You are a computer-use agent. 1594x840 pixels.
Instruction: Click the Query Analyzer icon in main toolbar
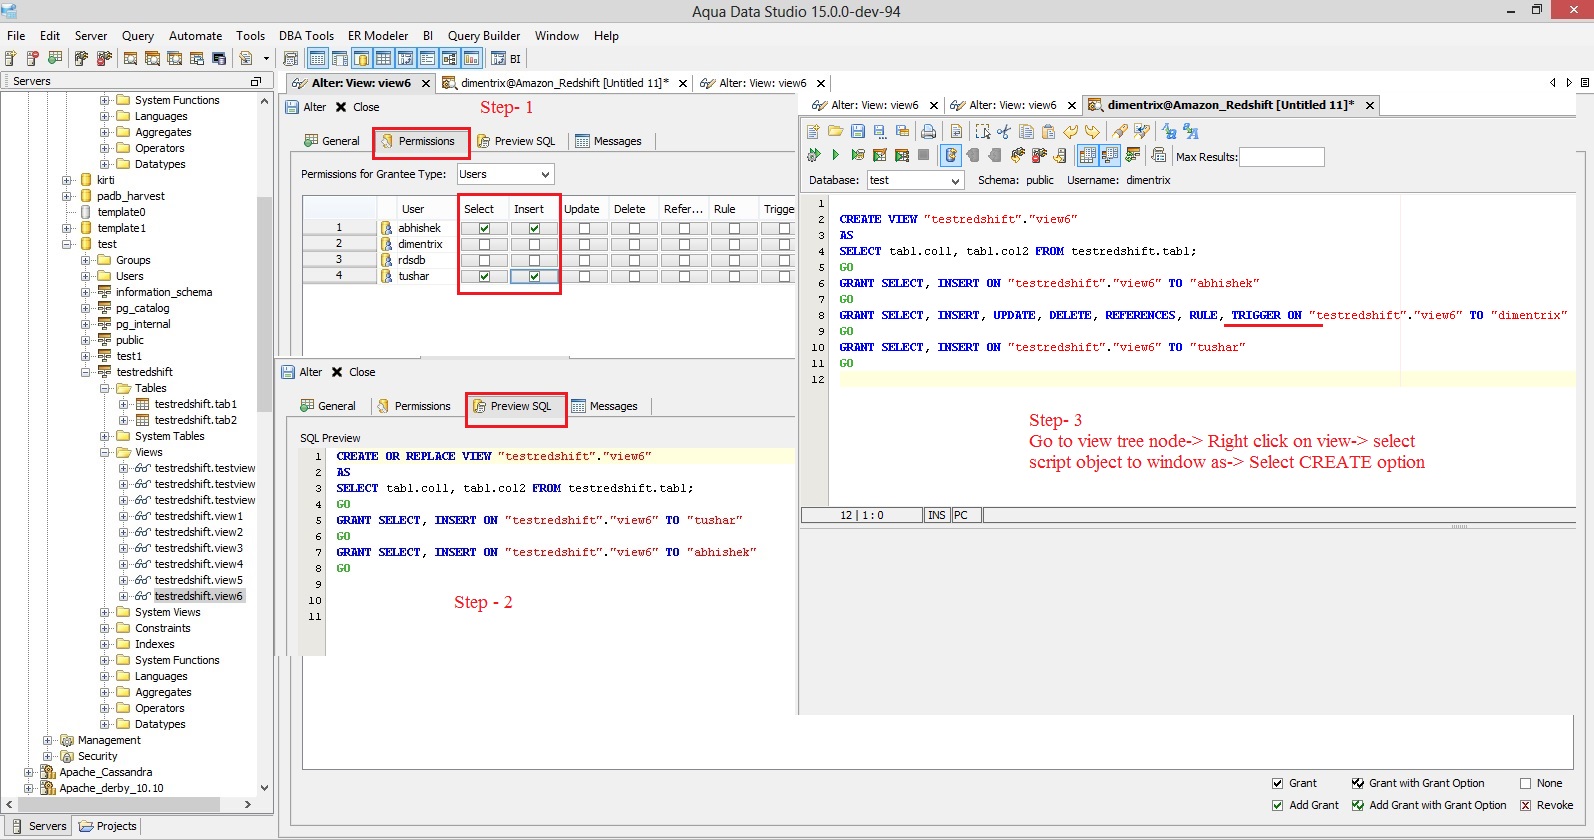(130, 58)
